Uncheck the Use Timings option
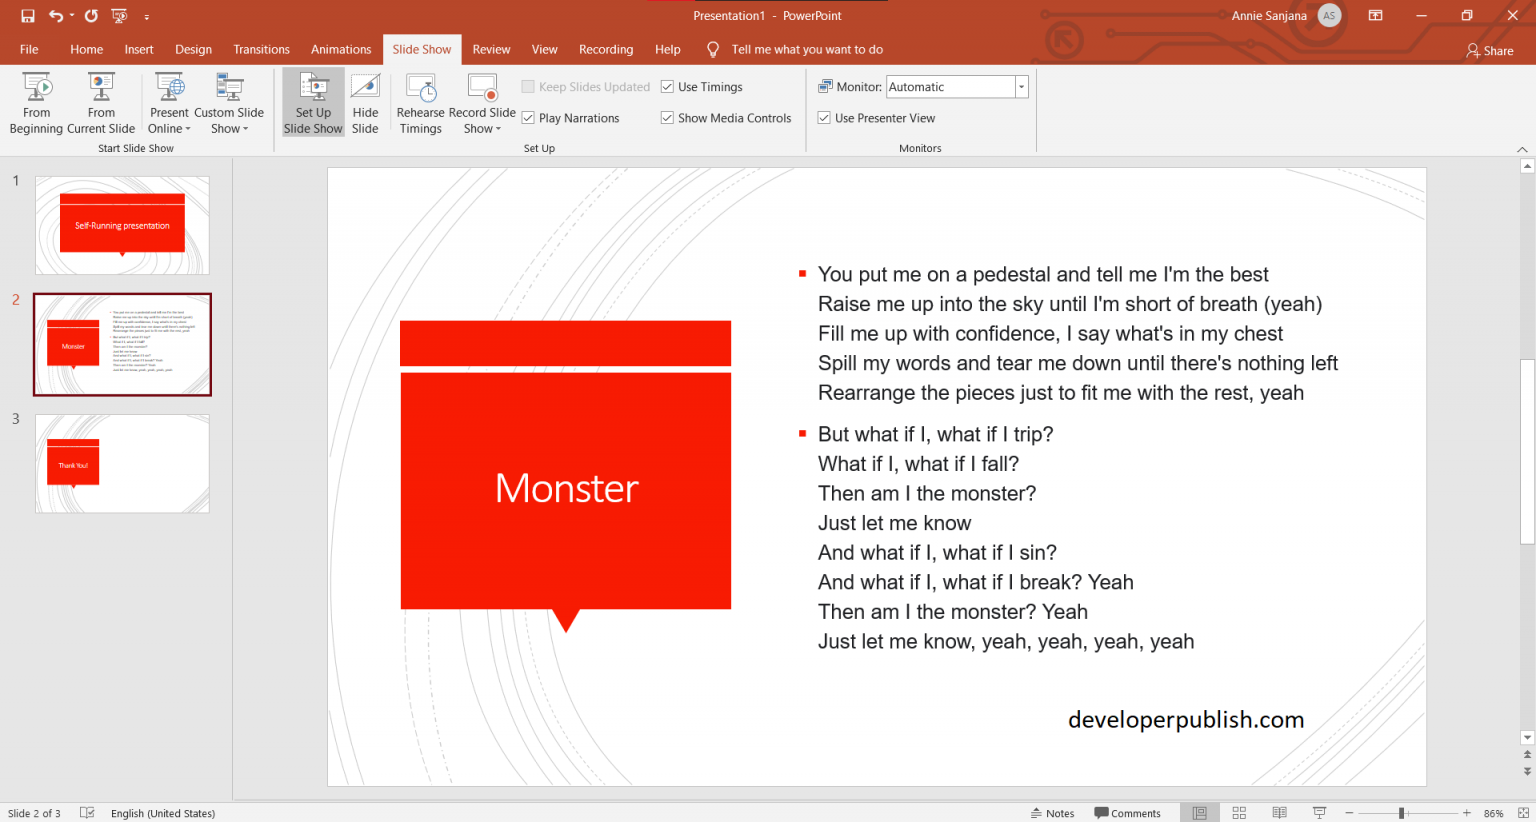Image resolution: width=1536 pixels, height=822 pixels. [666, 87]
